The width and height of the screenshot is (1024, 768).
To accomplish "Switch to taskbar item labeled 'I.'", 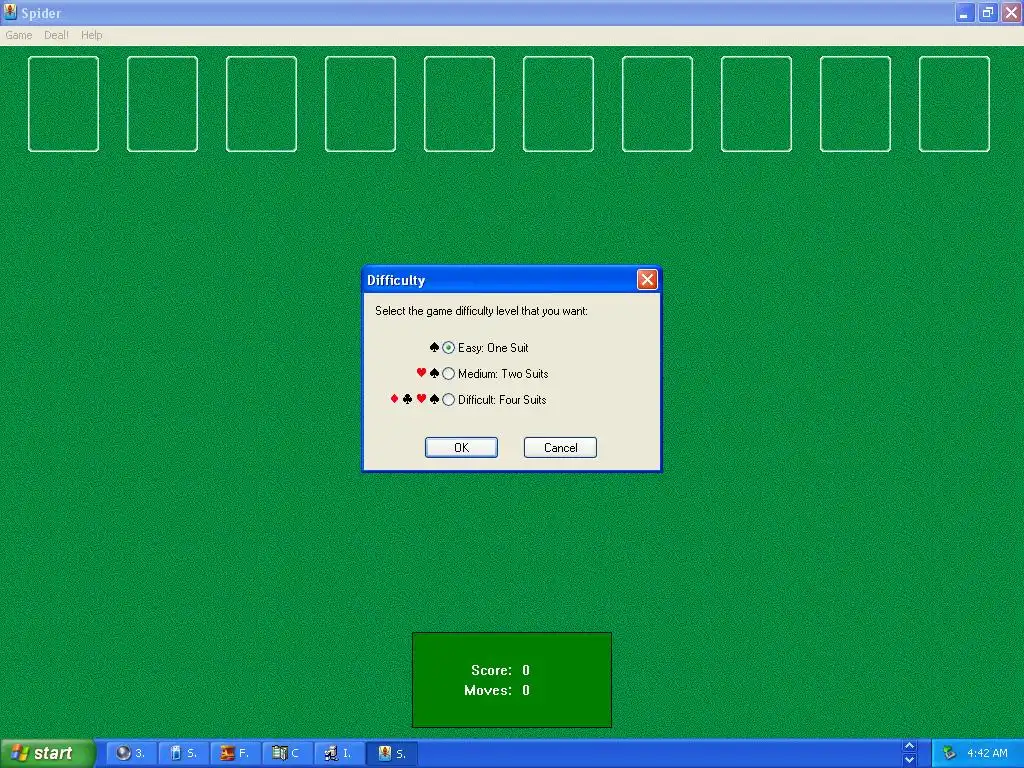I will click(339, 754).
